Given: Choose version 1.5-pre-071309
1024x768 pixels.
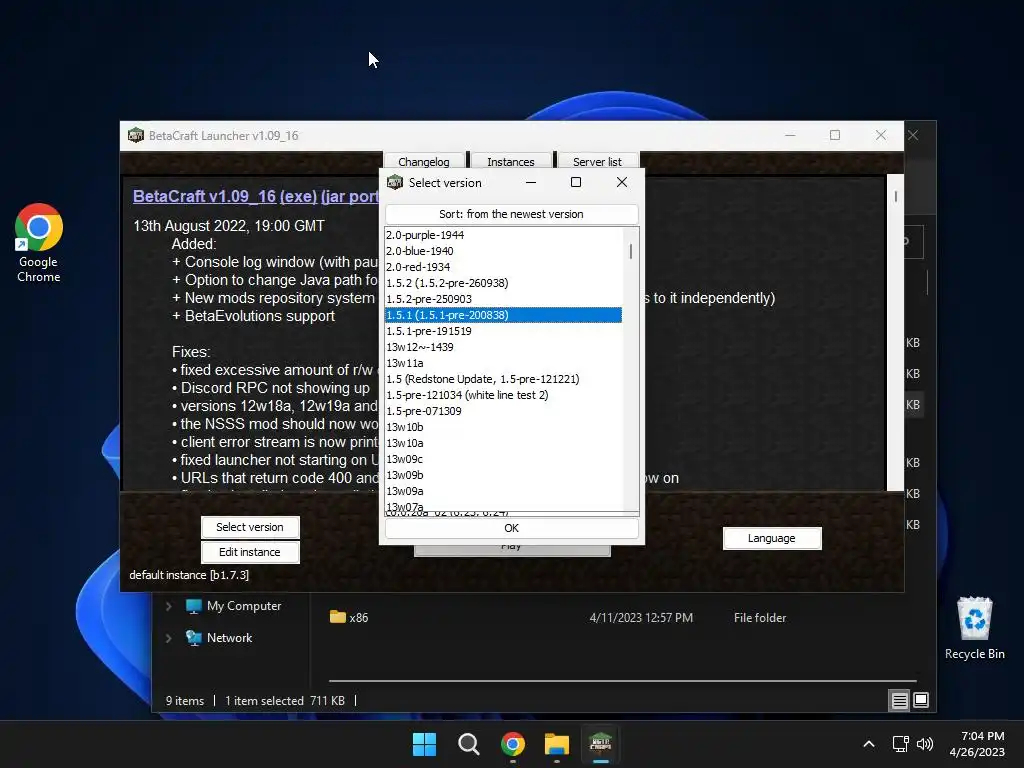Looking at the screenshot, I should click(x=503, y=411).
